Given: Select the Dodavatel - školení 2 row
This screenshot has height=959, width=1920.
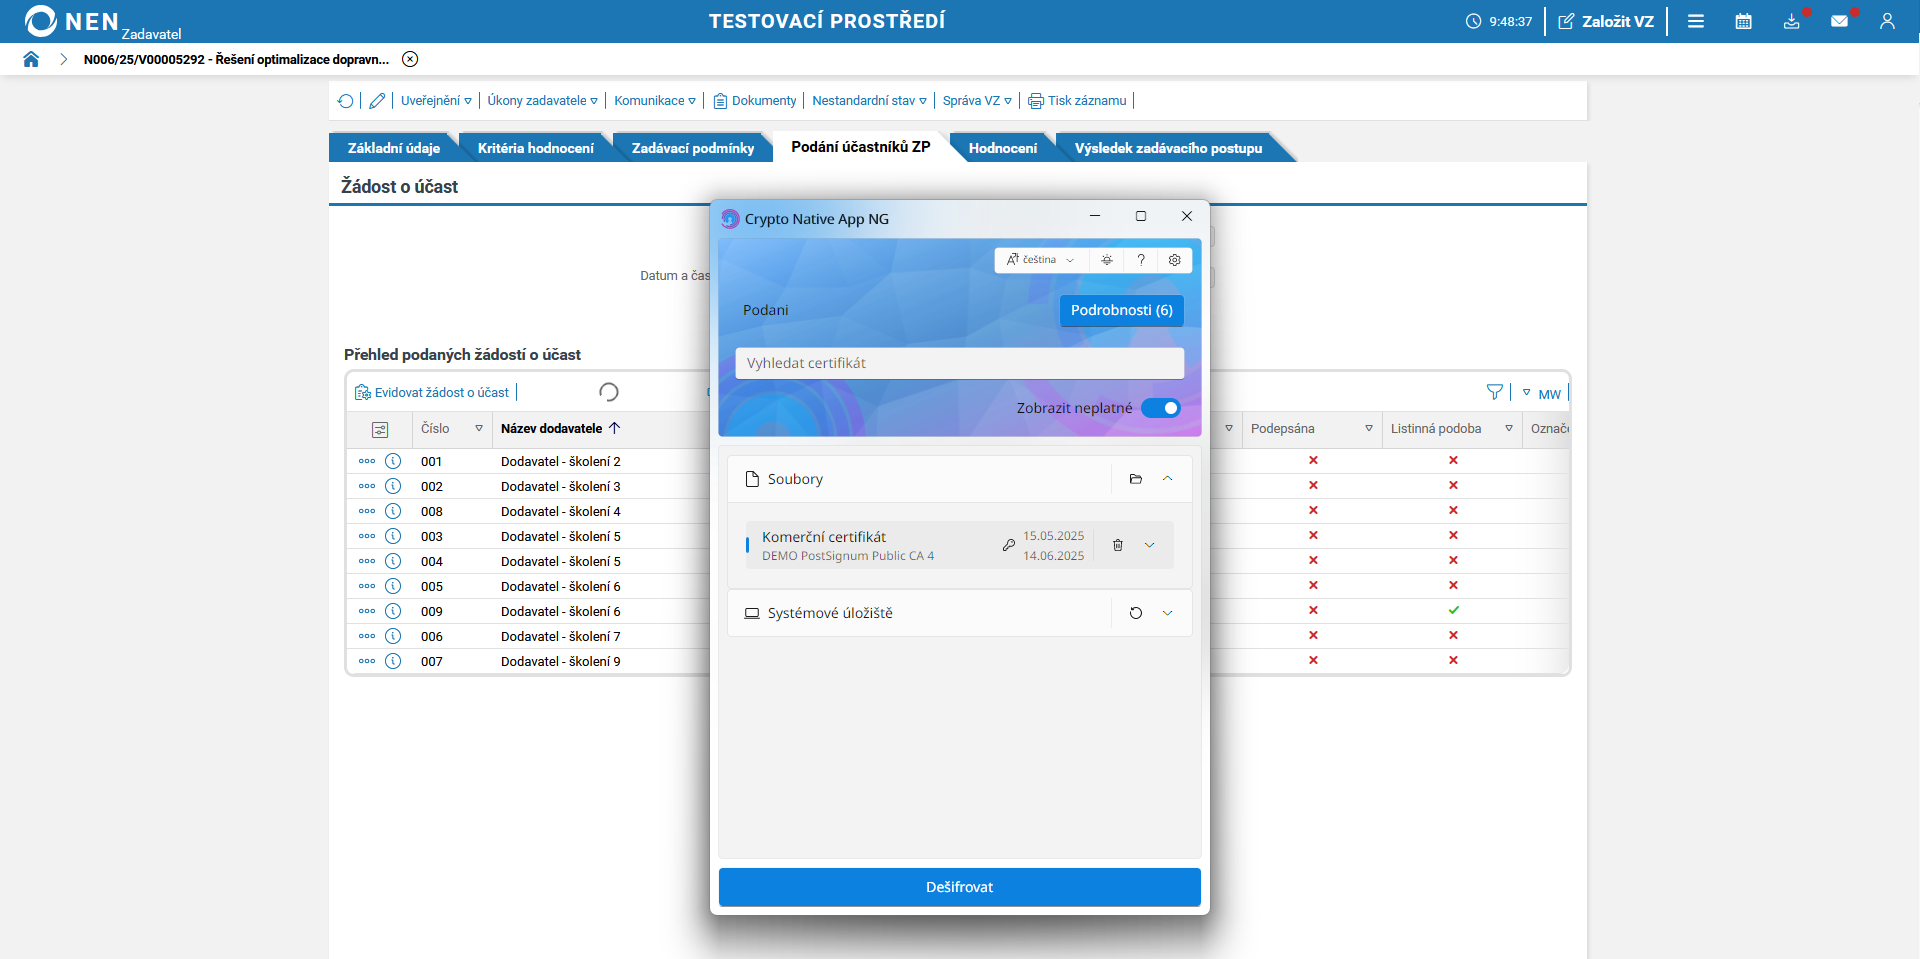Looking at the screenshot, I should 561,462.
